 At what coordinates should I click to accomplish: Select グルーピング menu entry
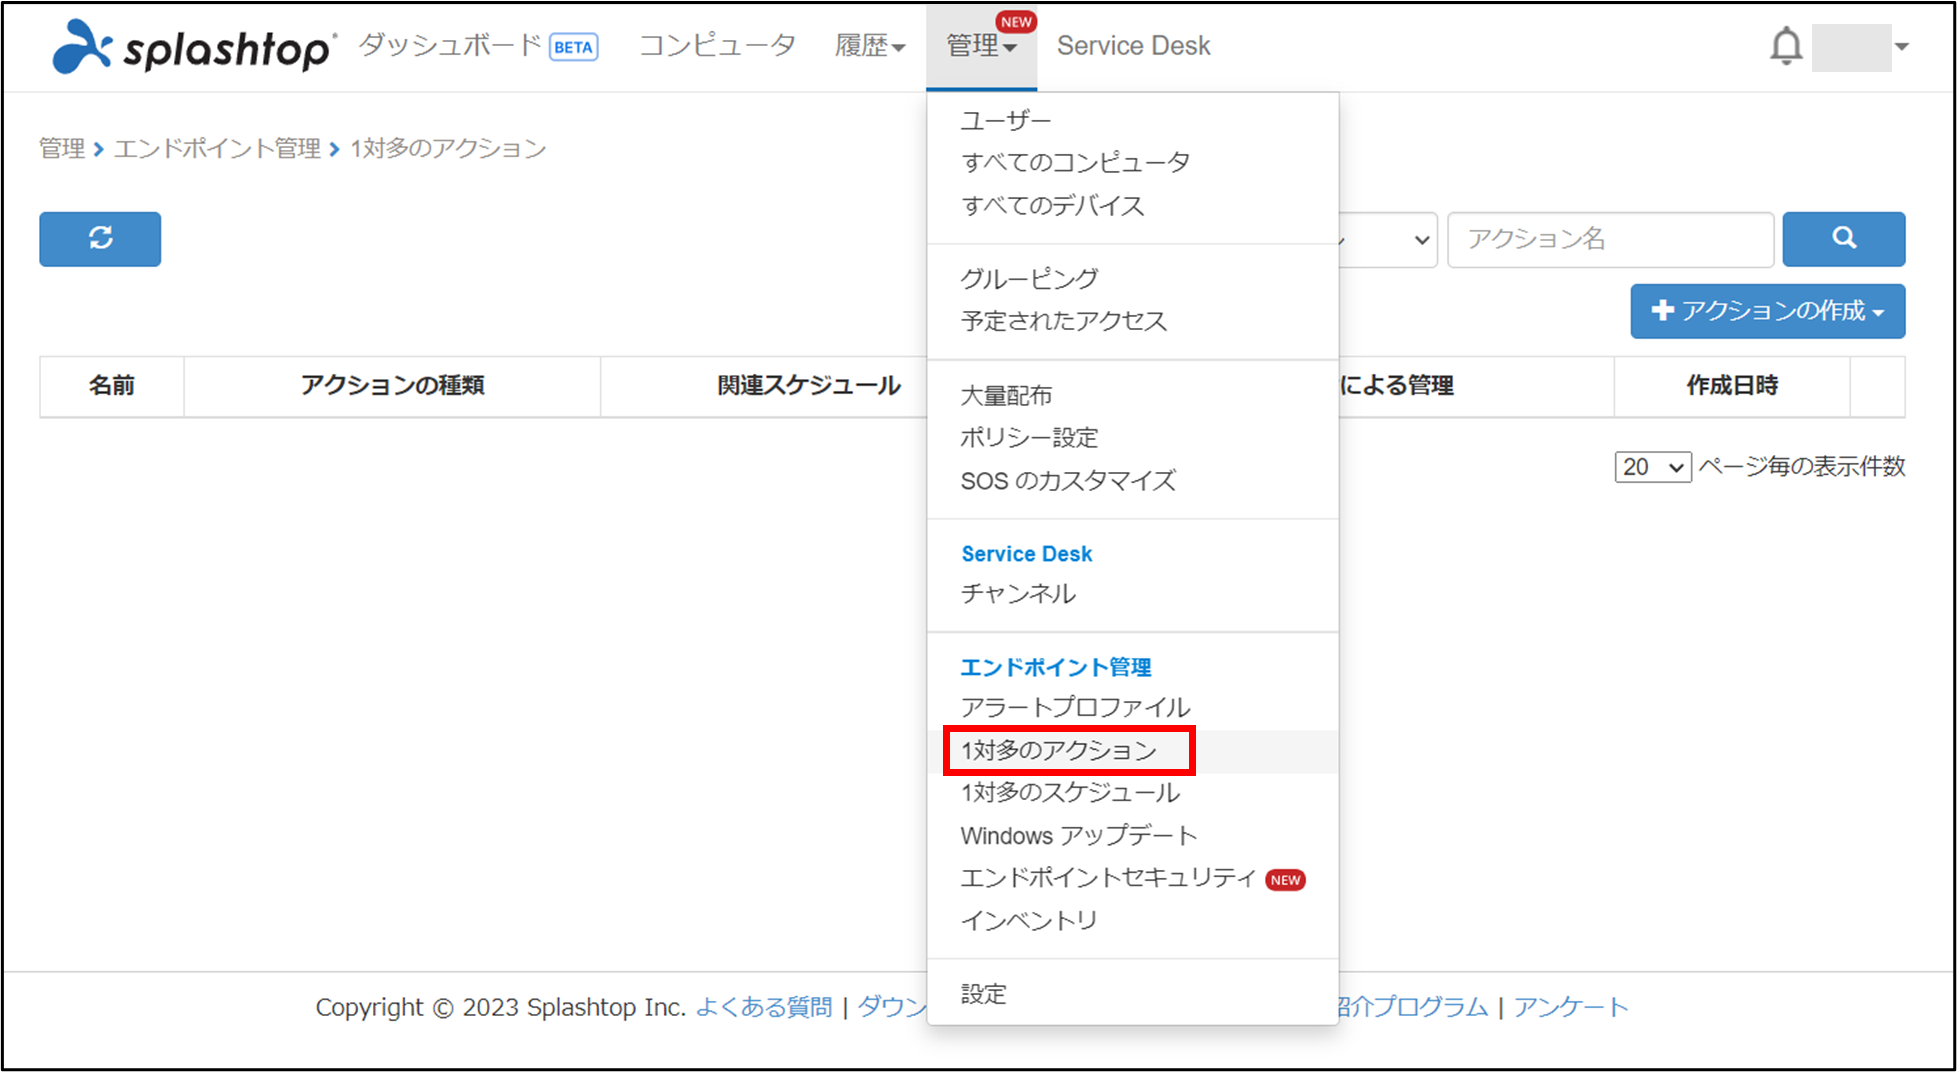pos(1029,279)
